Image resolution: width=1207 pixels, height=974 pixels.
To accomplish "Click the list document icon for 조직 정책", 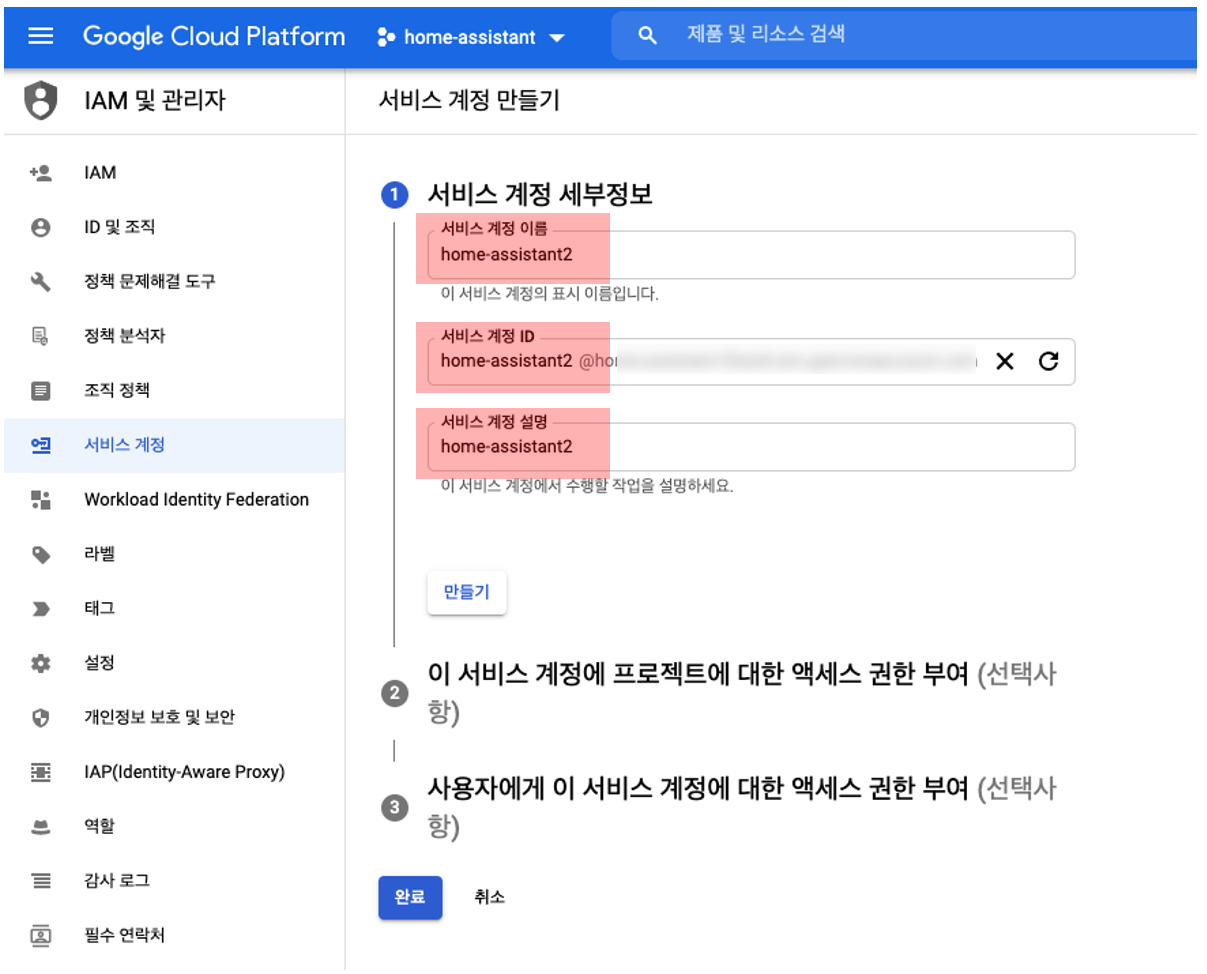I will click(41, 390).
